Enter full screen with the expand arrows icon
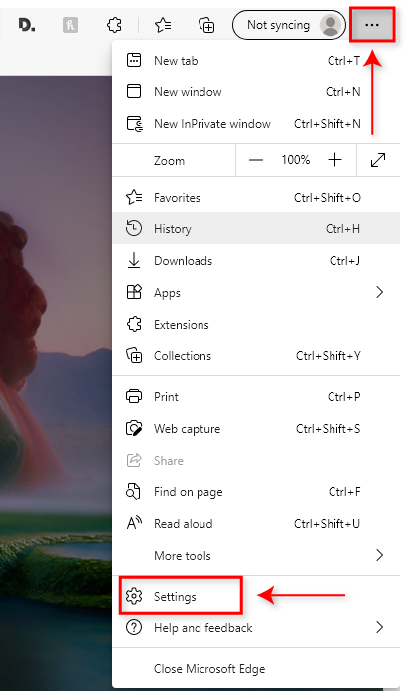This screenshot has height=691, width=408. coord(378,160)
